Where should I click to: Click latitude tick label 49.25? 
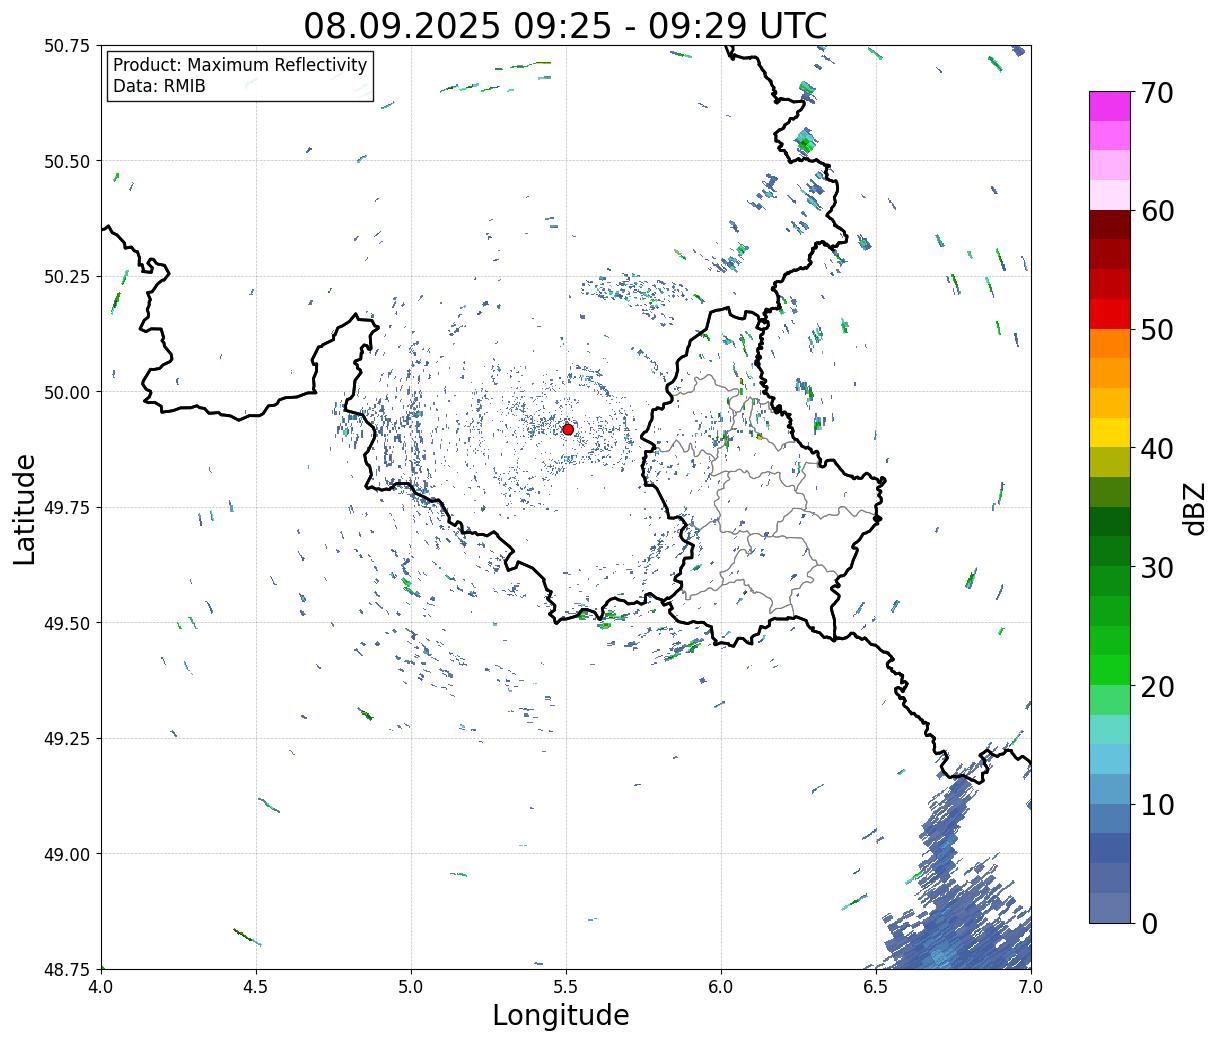pos(67,738)
